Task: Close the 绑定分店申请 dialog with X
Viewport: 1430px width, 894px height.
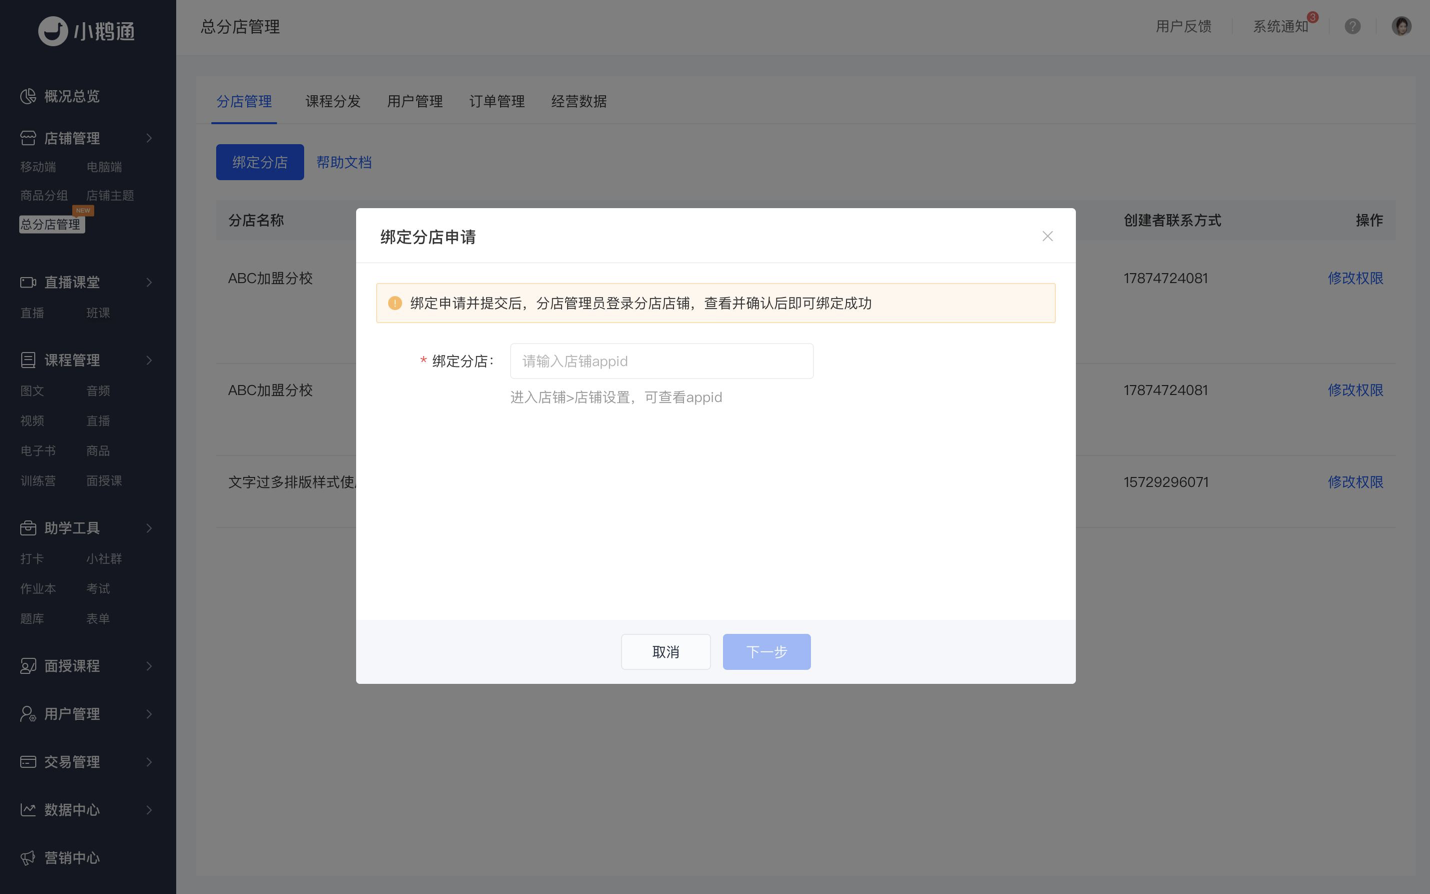Action: (x=1047, y=236)
